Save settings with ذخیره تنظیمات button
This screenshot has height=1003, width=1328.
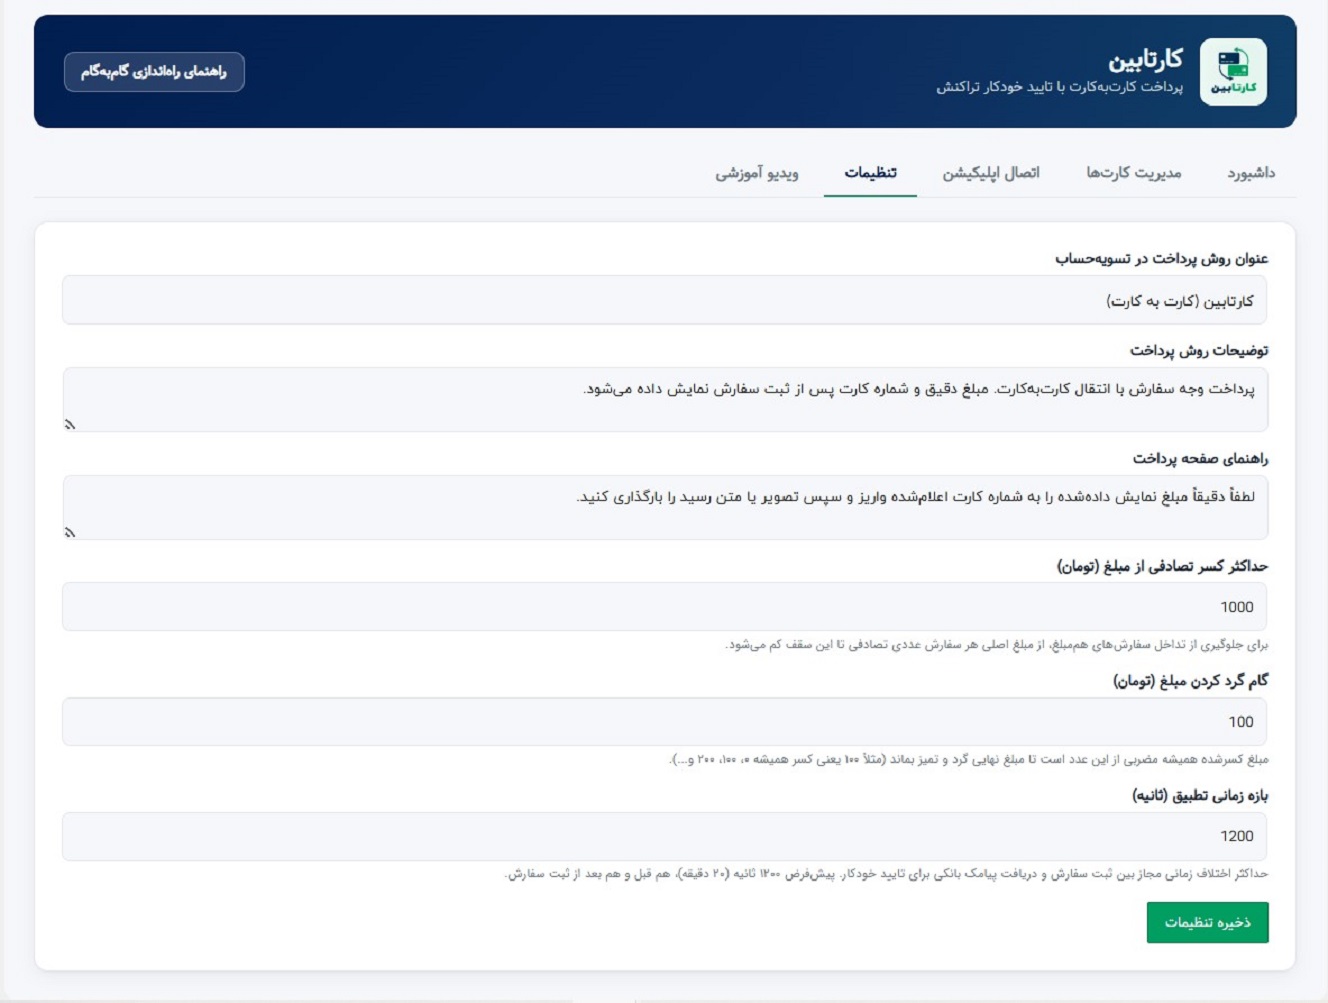(1207, 922)
